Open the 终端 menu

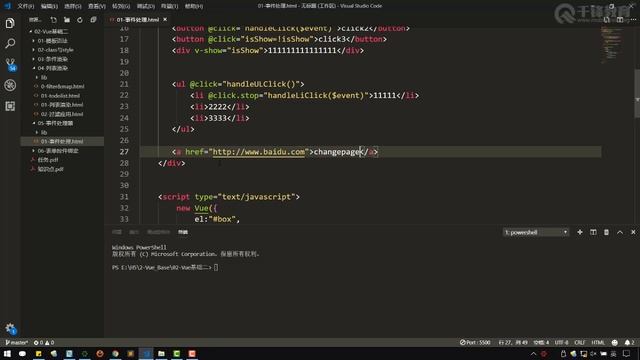pos(169,6)
